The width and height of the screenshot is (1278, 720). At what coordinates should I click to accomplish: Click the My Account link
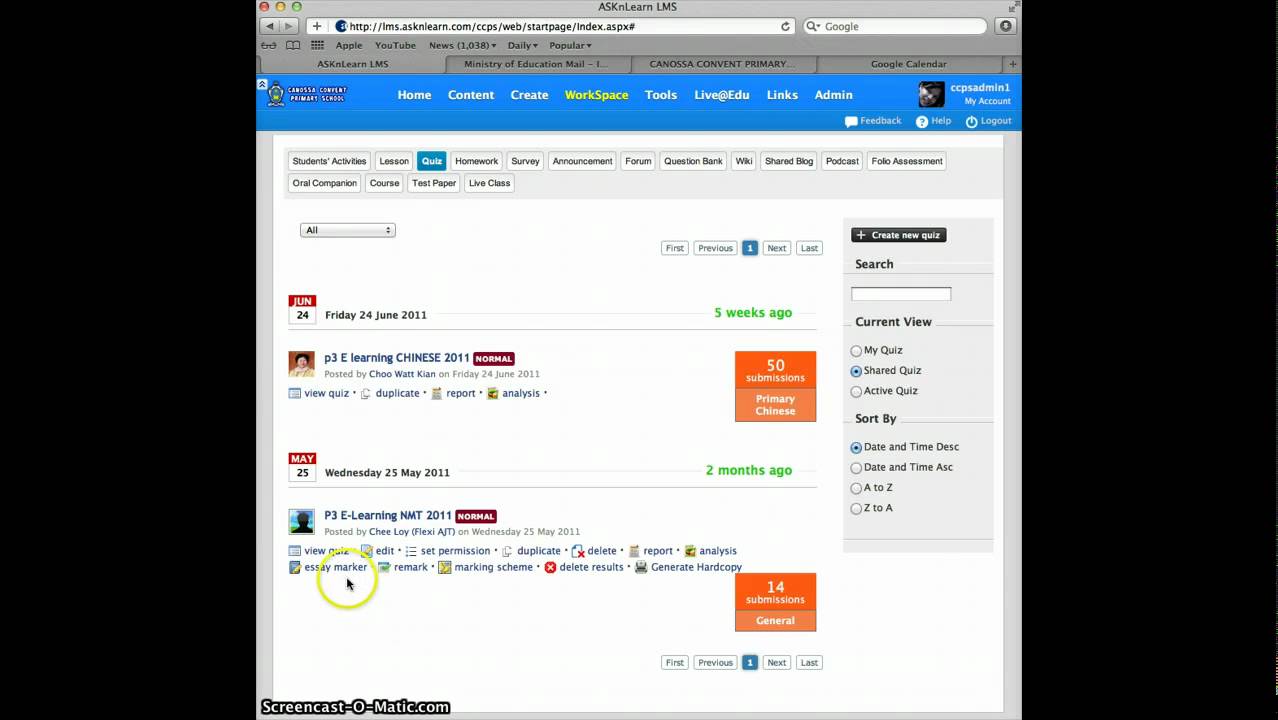987,101
